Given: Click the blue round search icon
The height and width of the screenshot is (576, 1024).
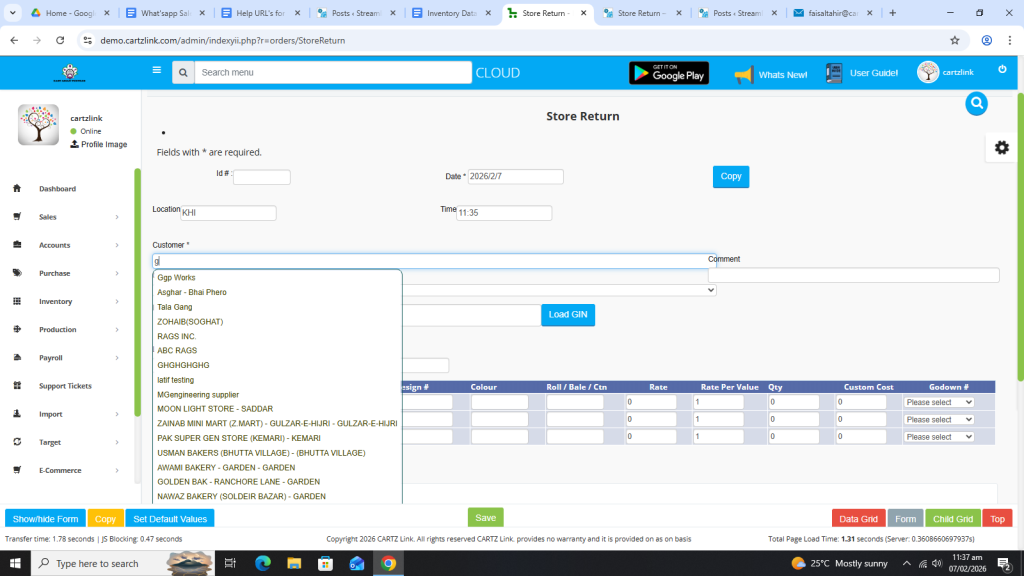Looking at the screenshot, I should (x=977, y=103).
